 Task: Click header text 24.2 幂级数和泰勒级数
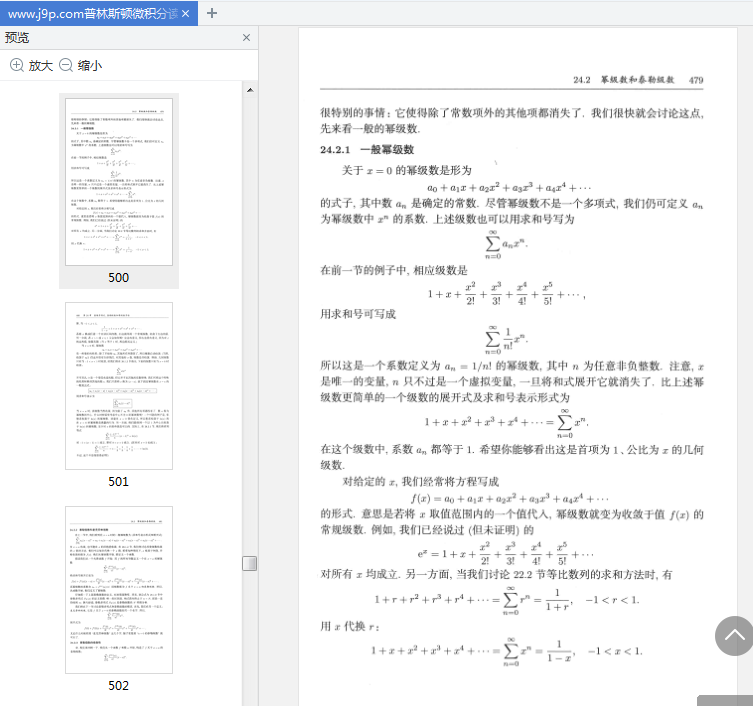623,80
